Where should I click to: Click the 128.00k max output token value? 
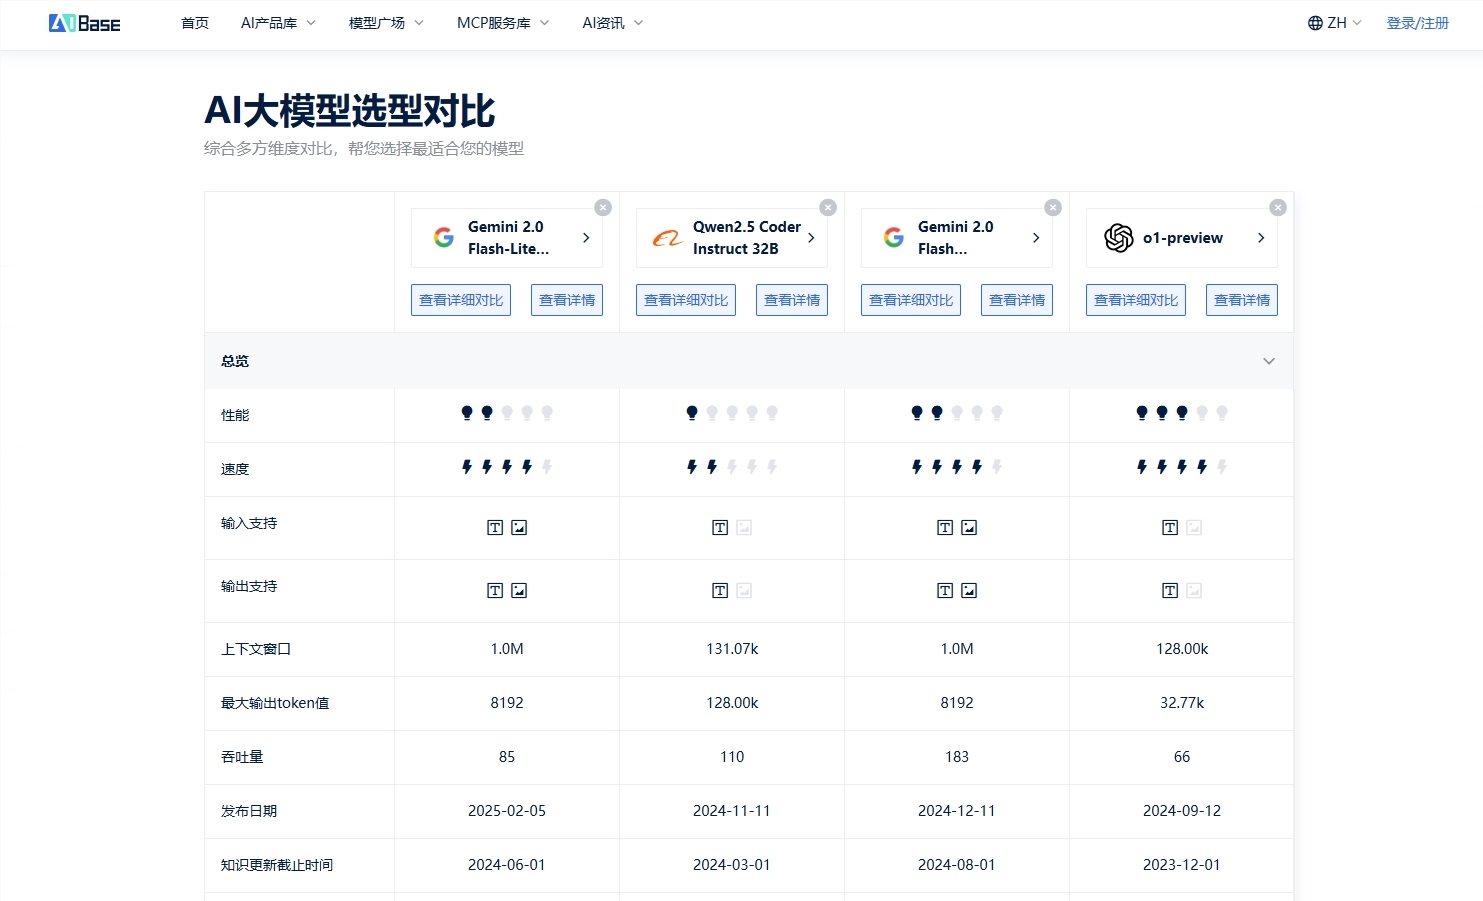pyautogui.click(x=732, y=703)
